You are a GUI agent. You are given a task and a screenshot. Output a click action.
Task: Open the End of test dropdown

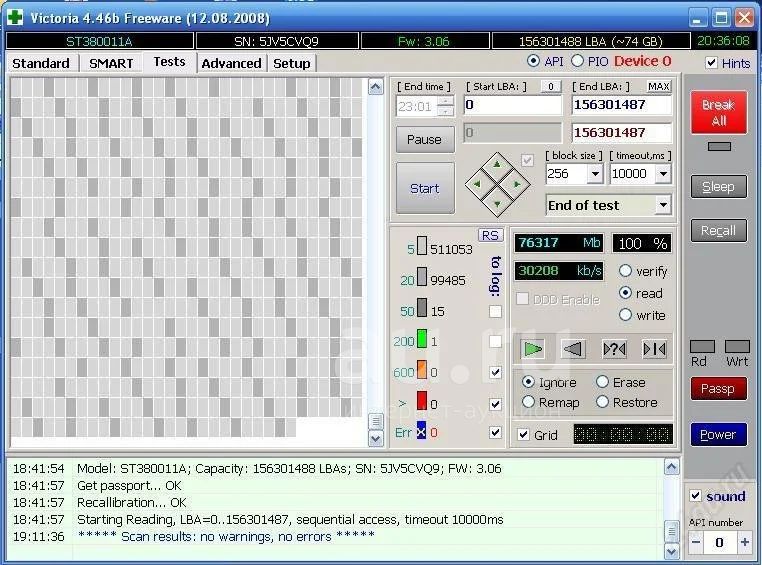point(663,205)
